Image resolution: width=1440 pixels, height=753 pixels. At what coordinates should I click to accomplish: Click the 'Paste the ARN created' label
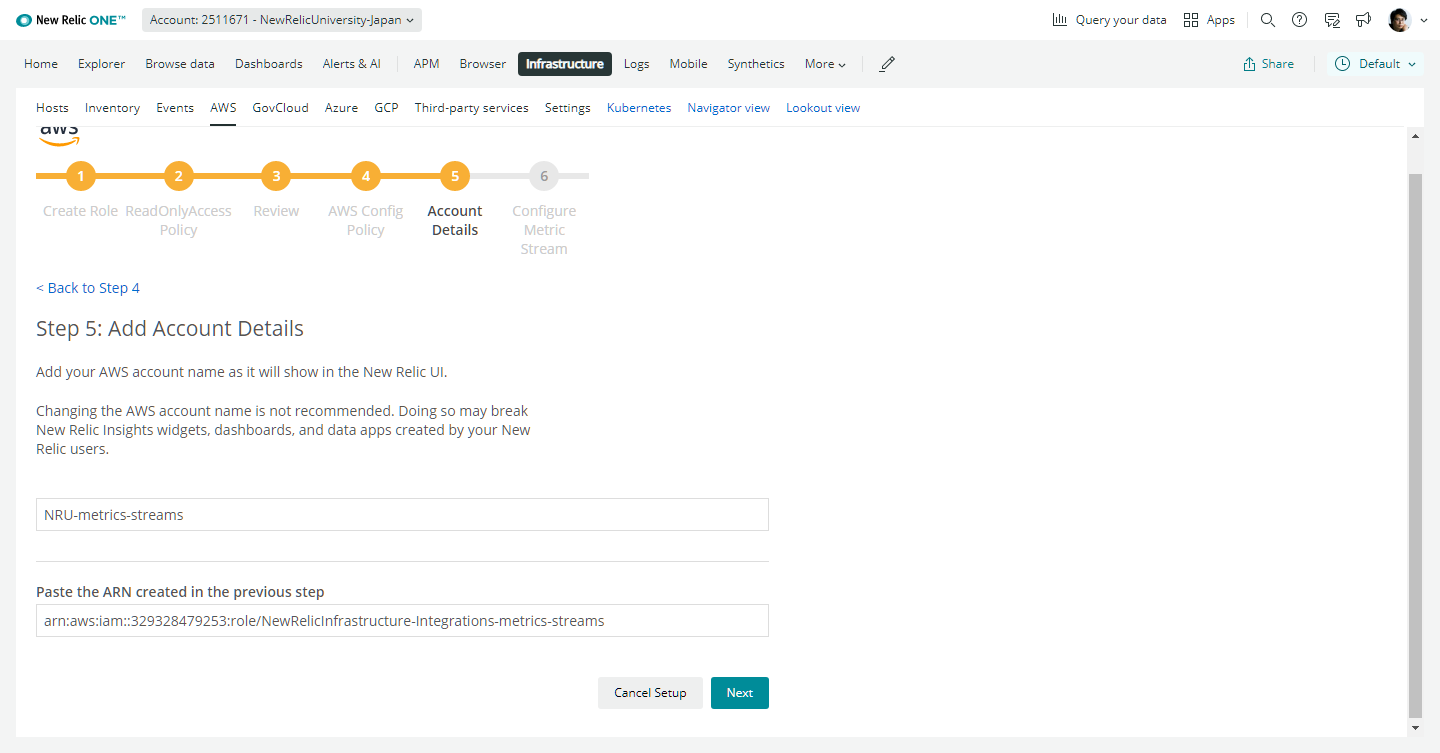click(x=180, y=592)
